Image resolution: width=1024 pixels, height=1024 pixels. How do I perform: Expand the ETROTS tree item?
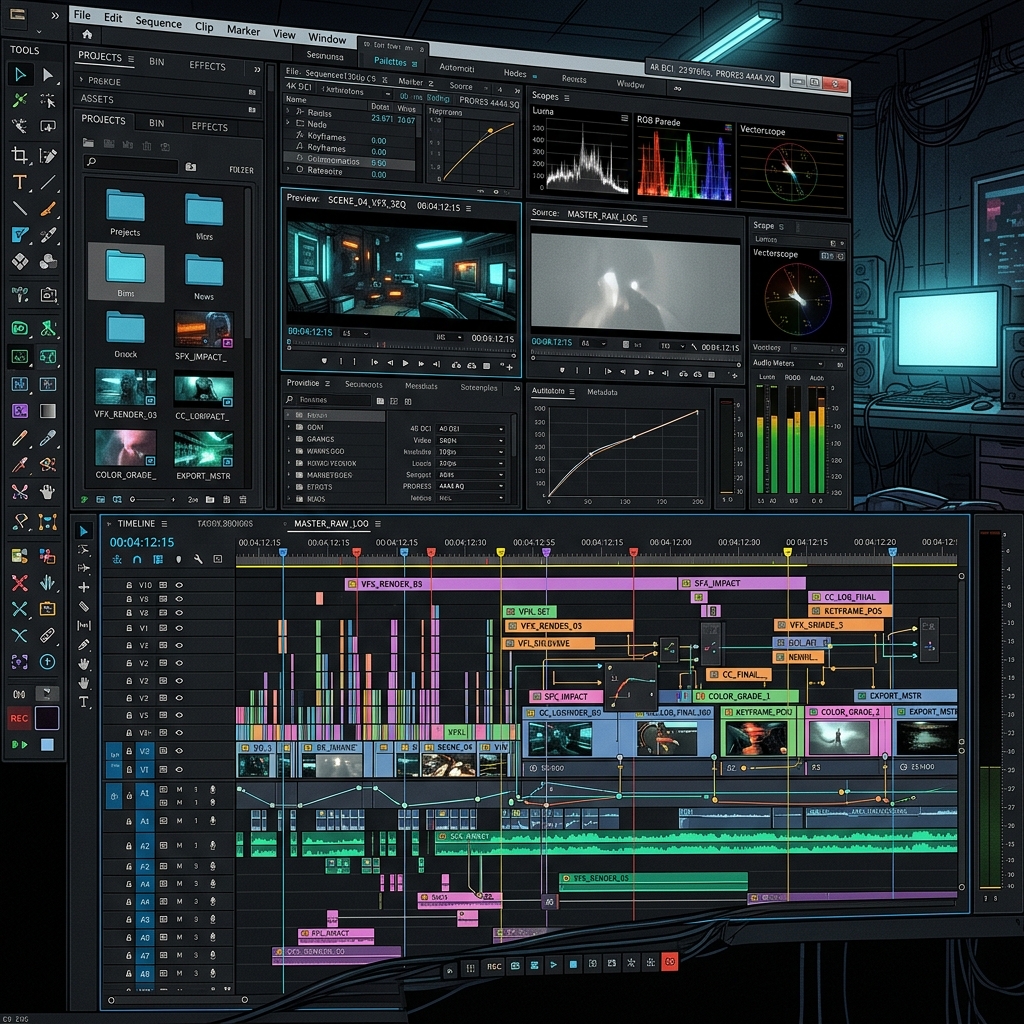[289, 487]
